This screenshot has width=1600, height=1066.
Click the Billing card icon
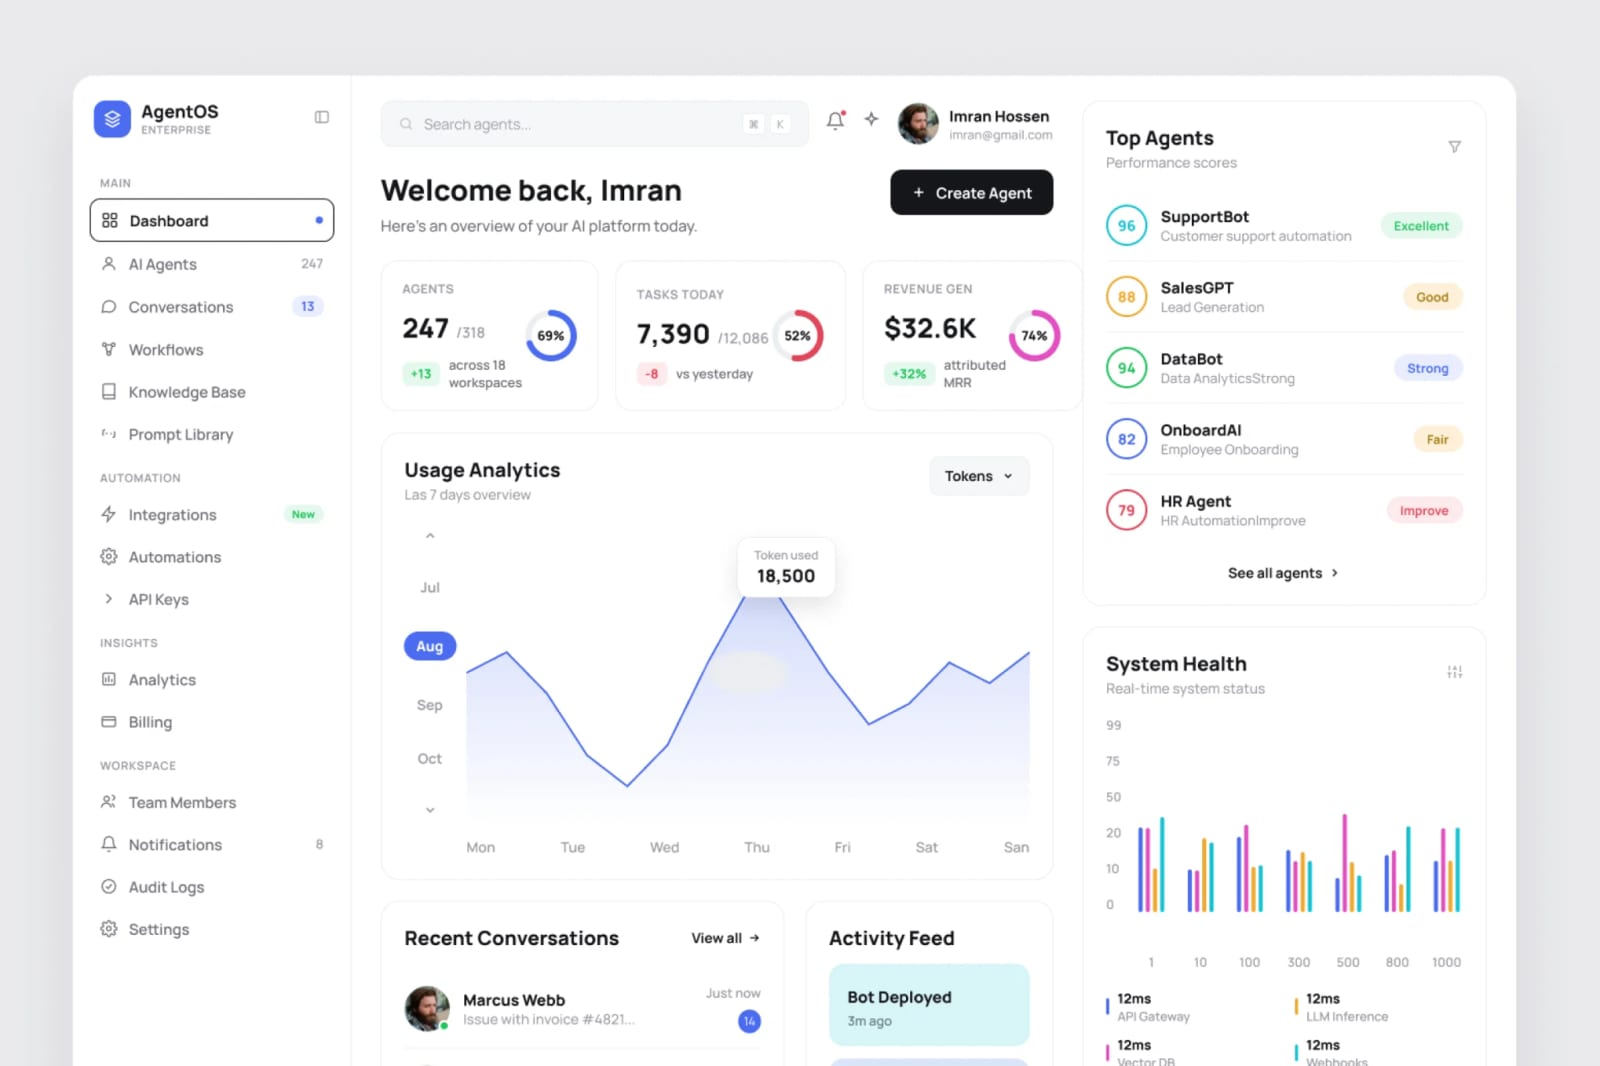pyautogui.click(x=109, y=721)
